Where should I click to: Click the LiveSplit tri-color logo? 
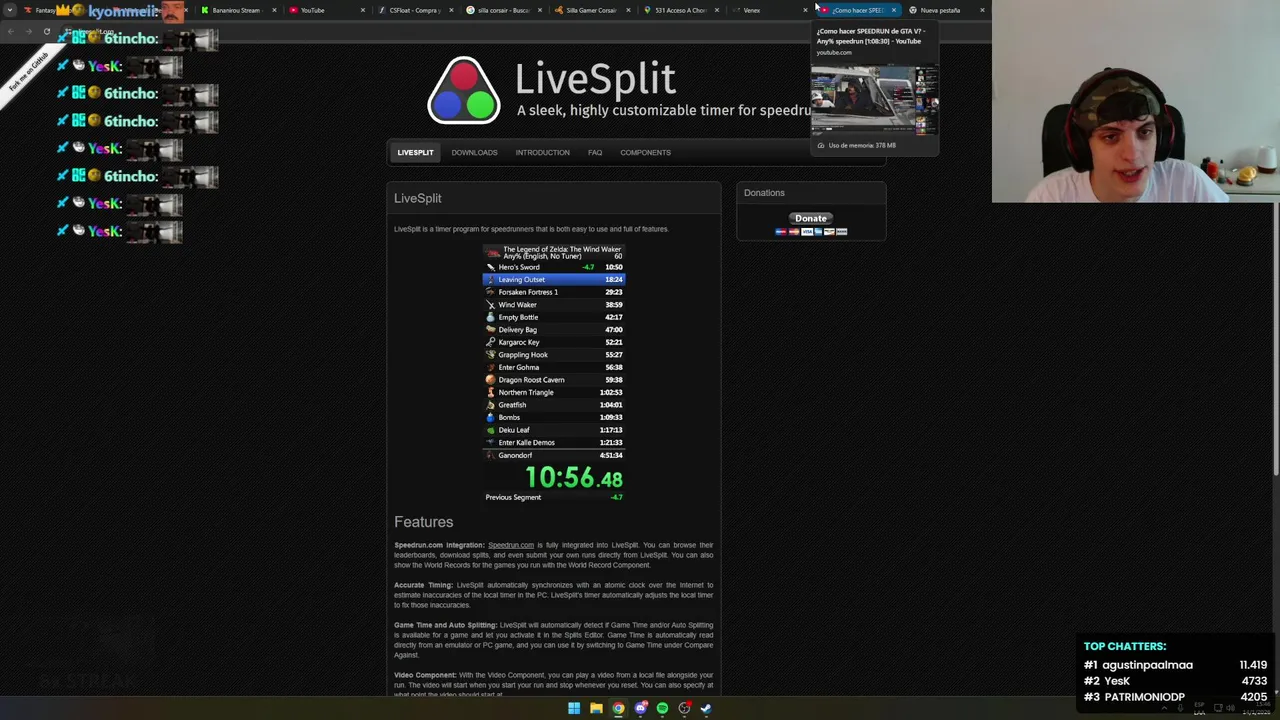[x=464, y=90]
